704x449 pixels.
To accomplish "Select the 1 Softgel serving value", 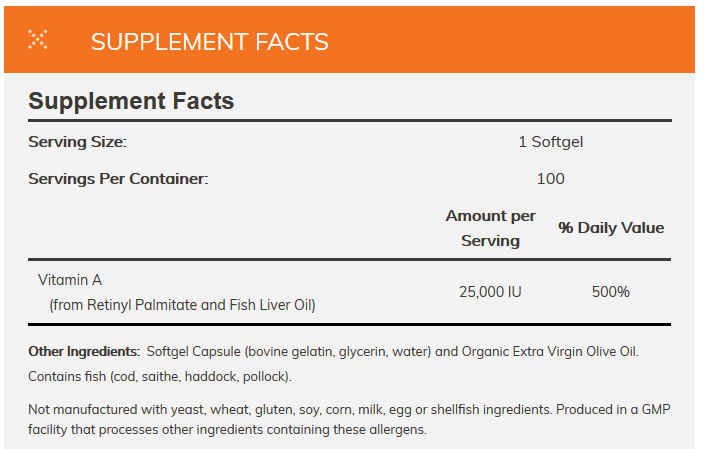I will click(550, 141).
